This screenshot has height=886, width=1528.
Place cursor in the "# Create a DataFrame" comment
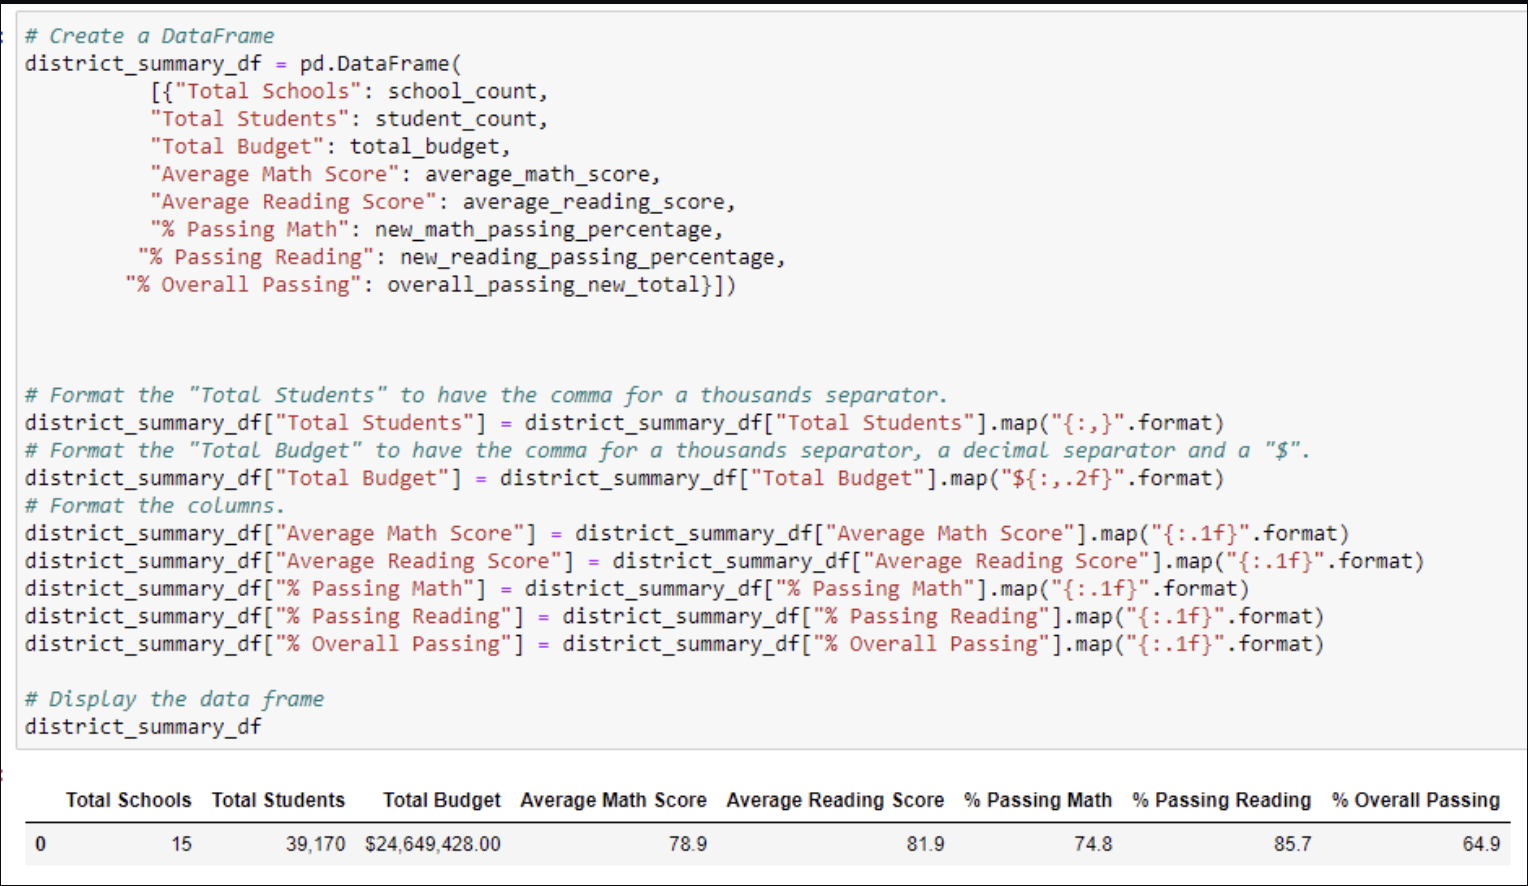click(148, 35)
